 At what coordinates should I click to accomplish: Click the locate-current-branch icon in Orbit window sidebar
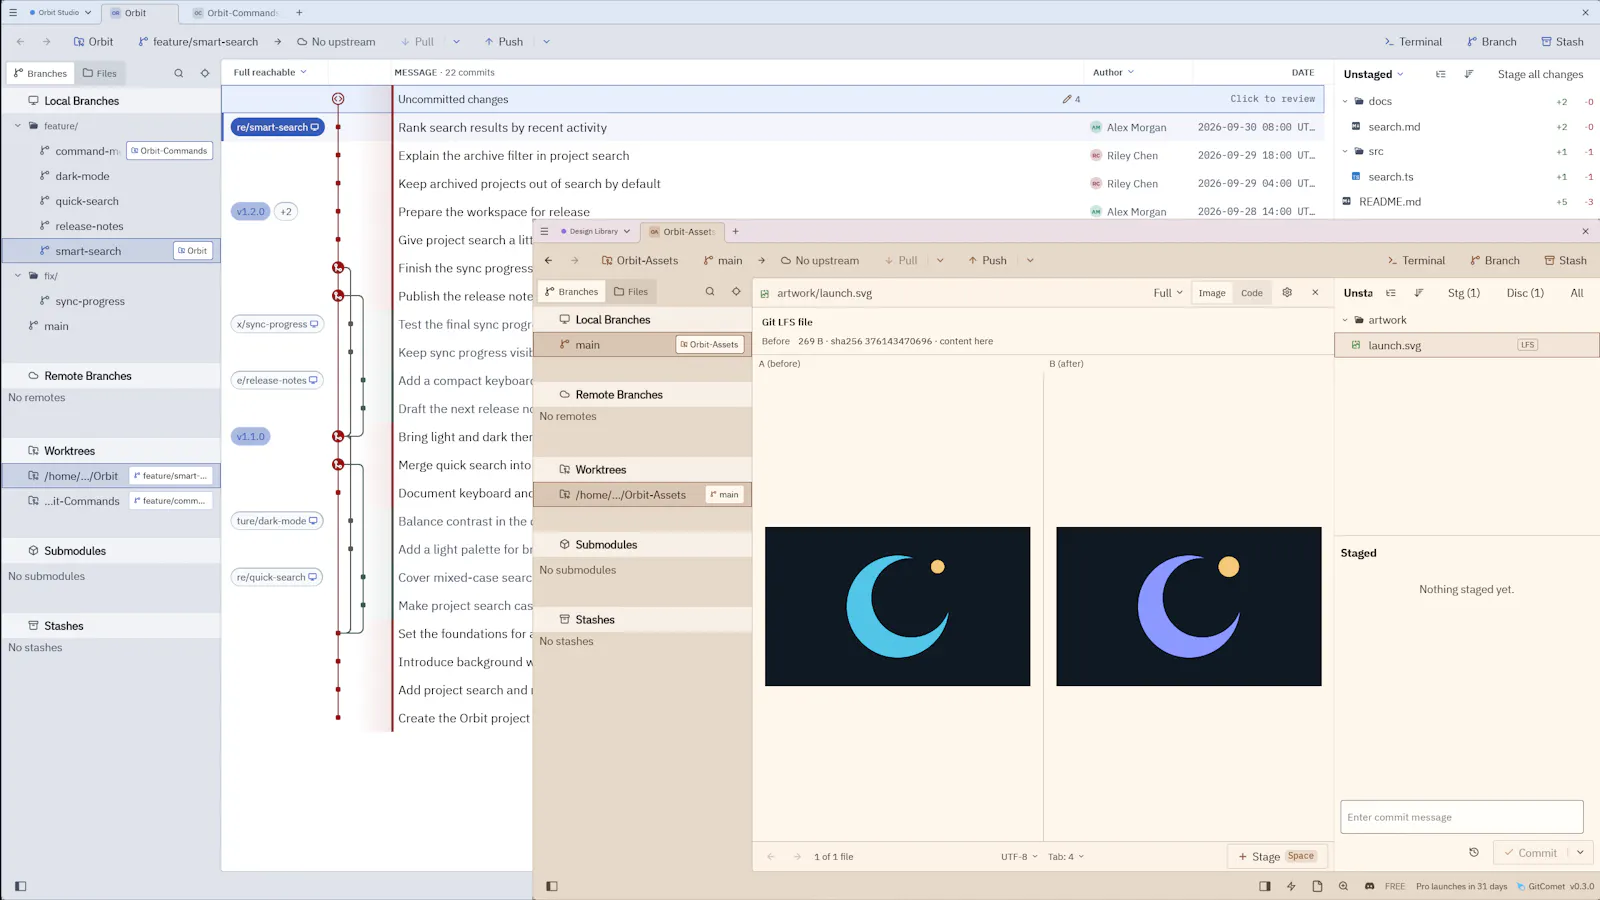205,73
